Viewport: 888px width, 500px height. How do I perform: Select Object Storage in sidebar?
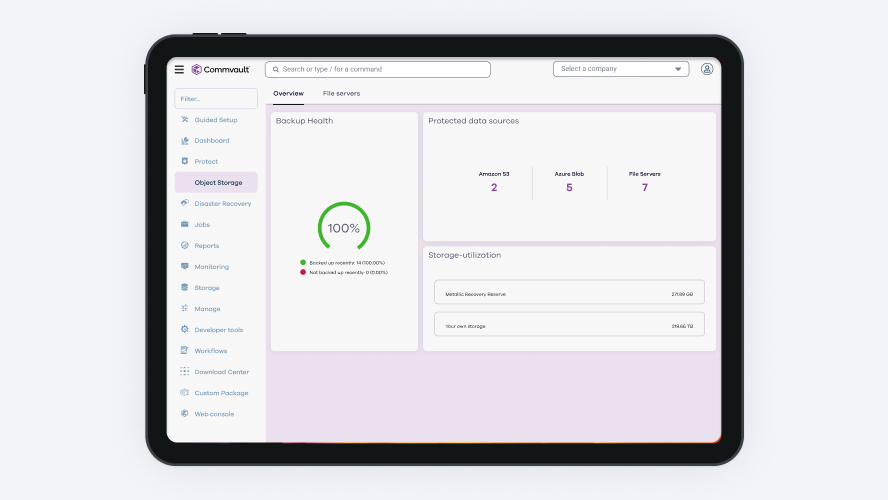(216, 182)
